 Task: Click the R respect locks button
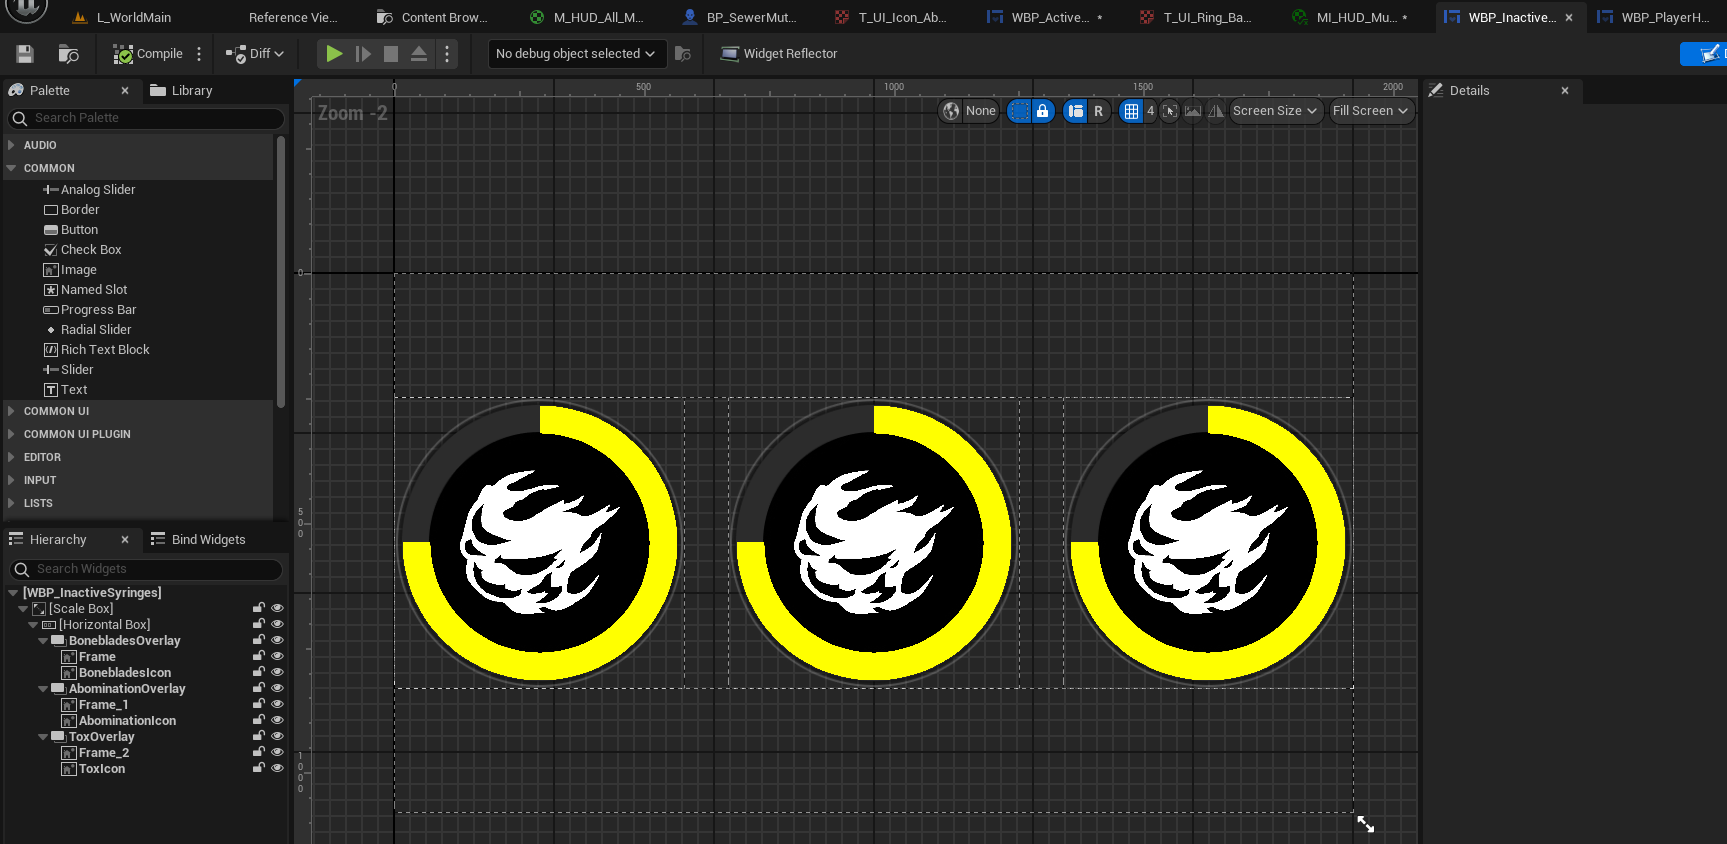(1098, 111)
